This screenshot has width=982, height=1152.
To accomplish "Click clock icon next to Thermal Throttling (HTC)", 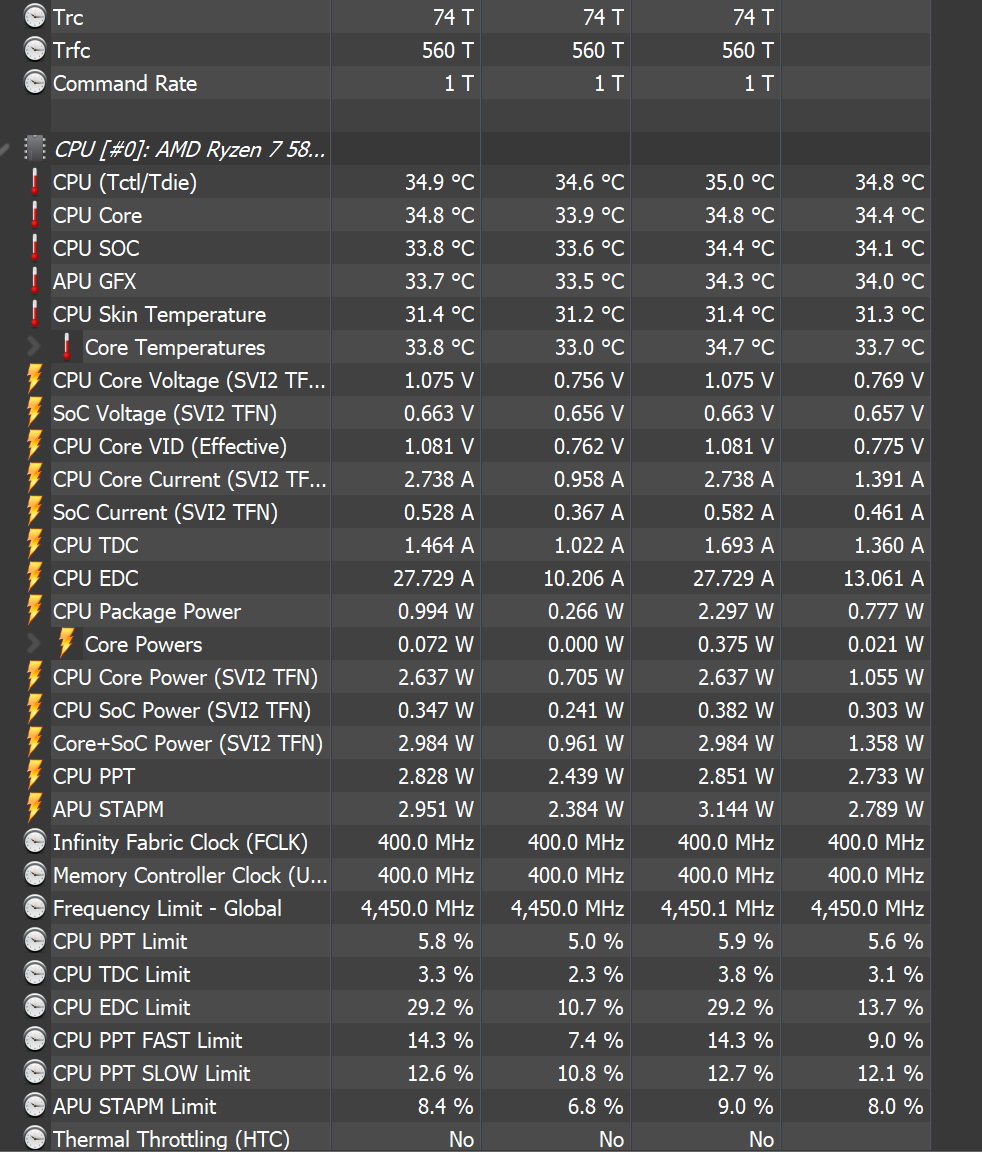I will 35,1138.
